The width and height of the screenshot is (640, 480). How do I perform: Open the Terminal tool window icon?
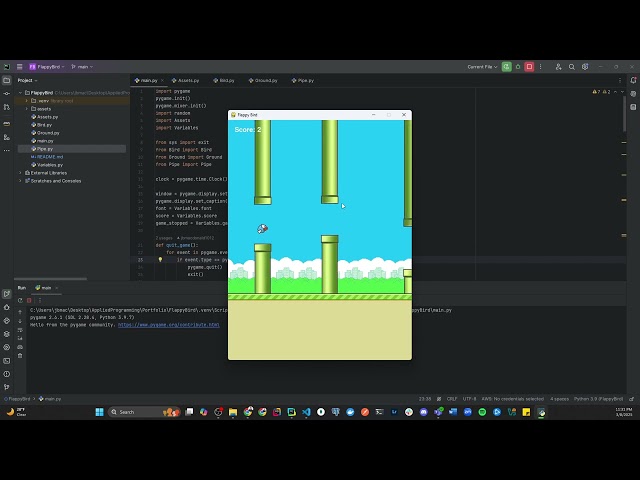coord(7,361)
